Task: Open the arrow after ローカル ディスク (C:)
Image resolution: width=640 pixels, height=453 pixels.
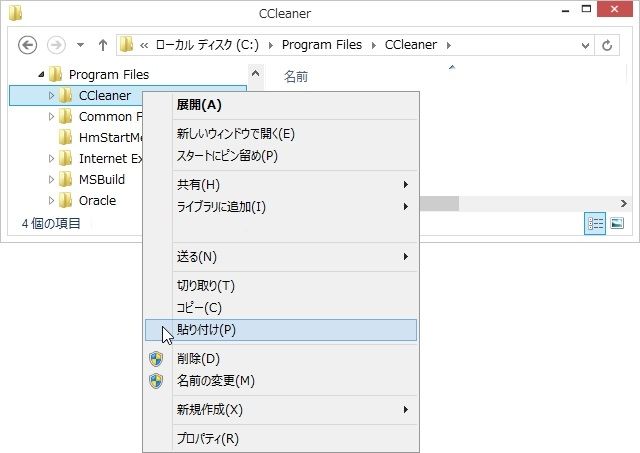Action: (x=270, y=45)
